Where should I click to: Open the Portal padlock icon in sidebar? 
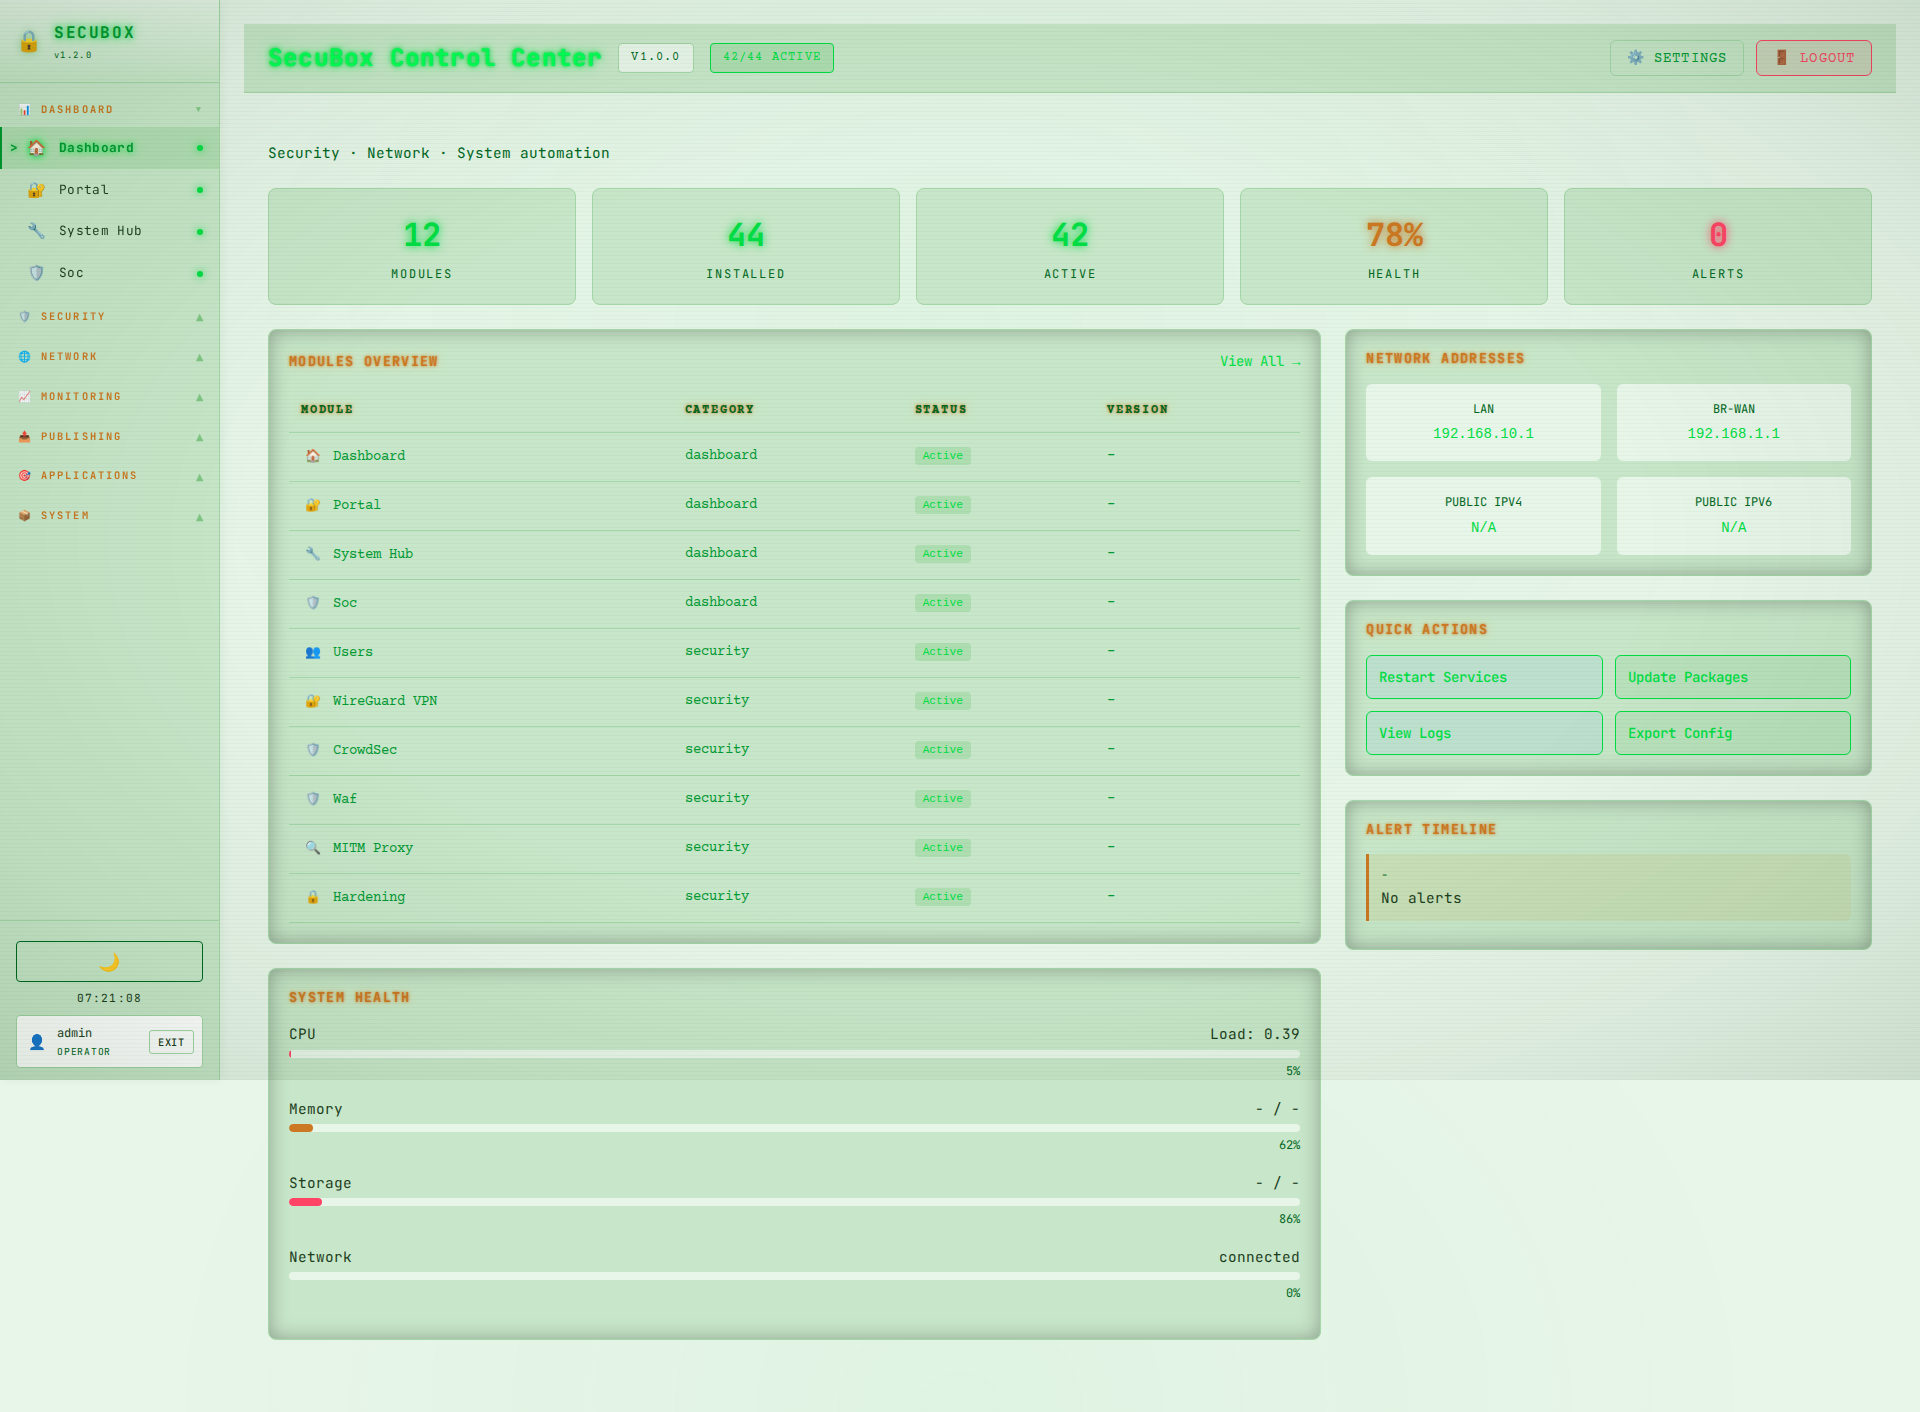36,189
